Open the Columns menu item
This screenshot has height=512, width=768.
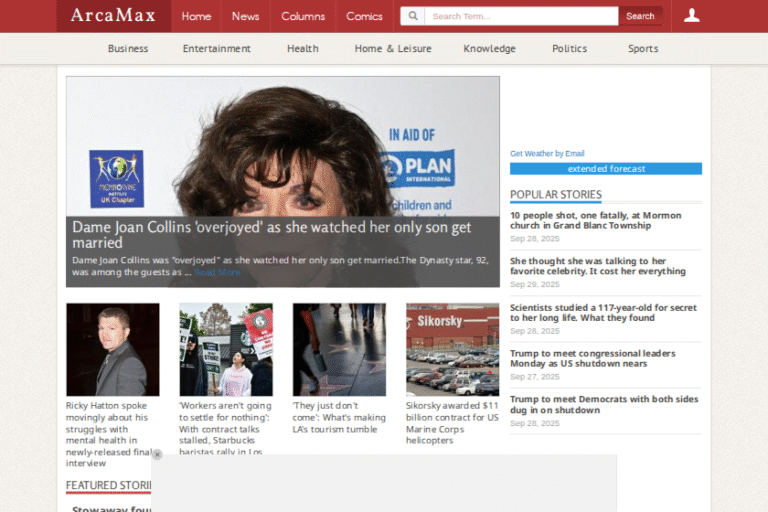303,16
